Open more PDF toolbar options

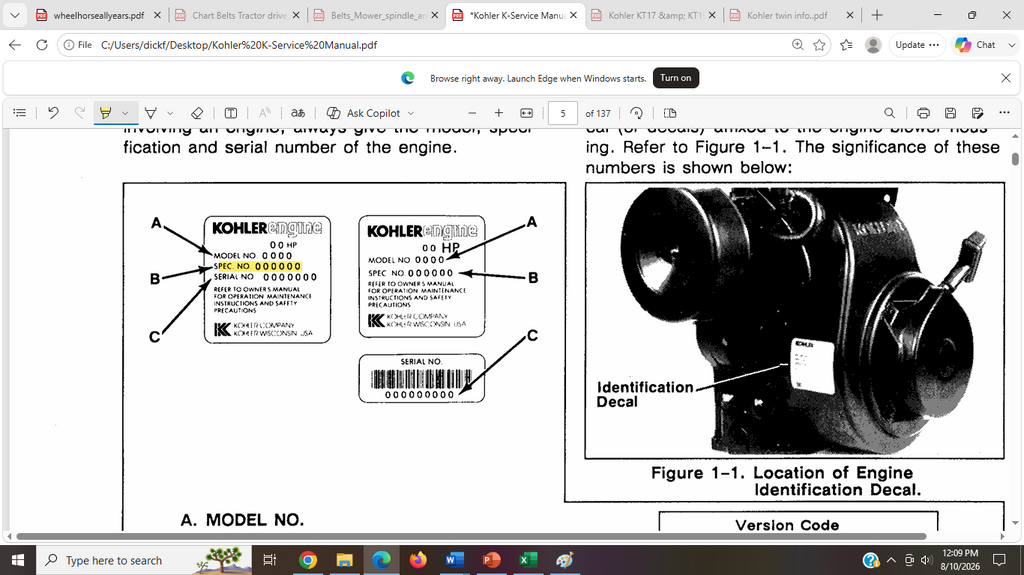[x=1004, y=113]
